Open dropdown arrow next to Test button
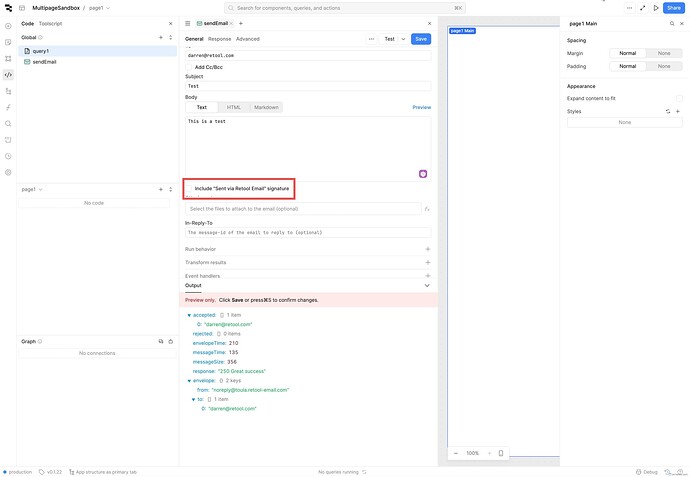This screenshot has width=690, height=477. coord(403,39)
